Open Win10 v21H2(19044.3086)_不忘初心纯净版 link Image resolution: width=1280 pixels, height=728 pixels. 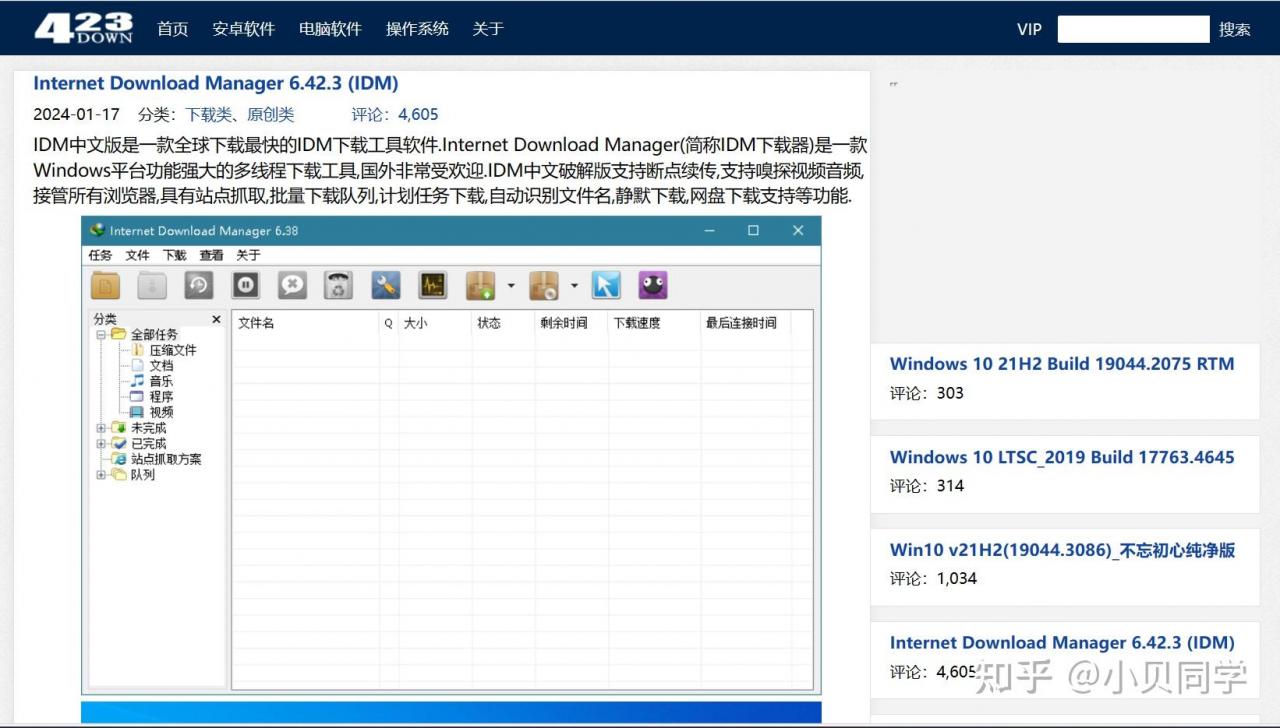click(x=1062, y=550)
